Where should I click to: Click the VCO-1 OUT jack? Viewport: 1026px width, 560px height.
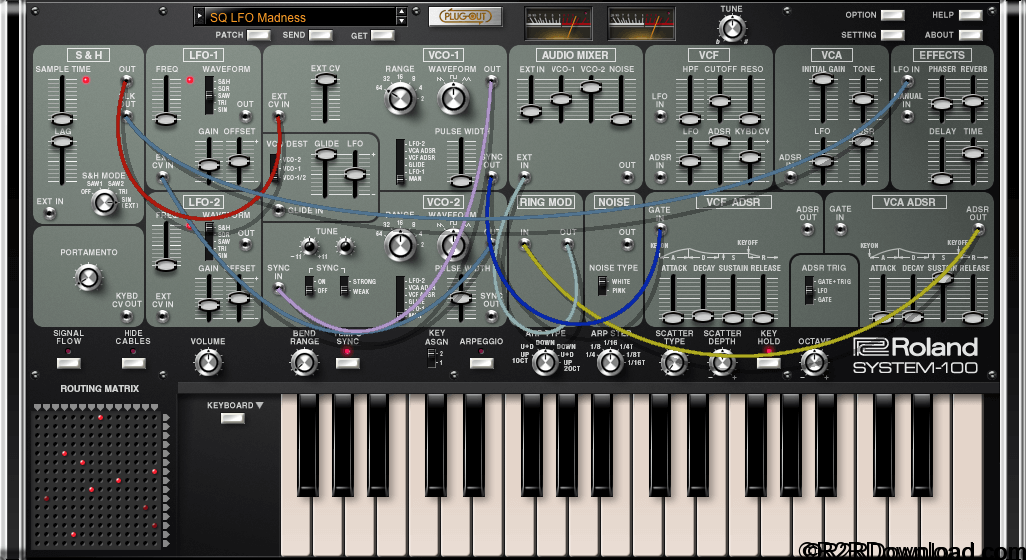click(x=491, y=81)
